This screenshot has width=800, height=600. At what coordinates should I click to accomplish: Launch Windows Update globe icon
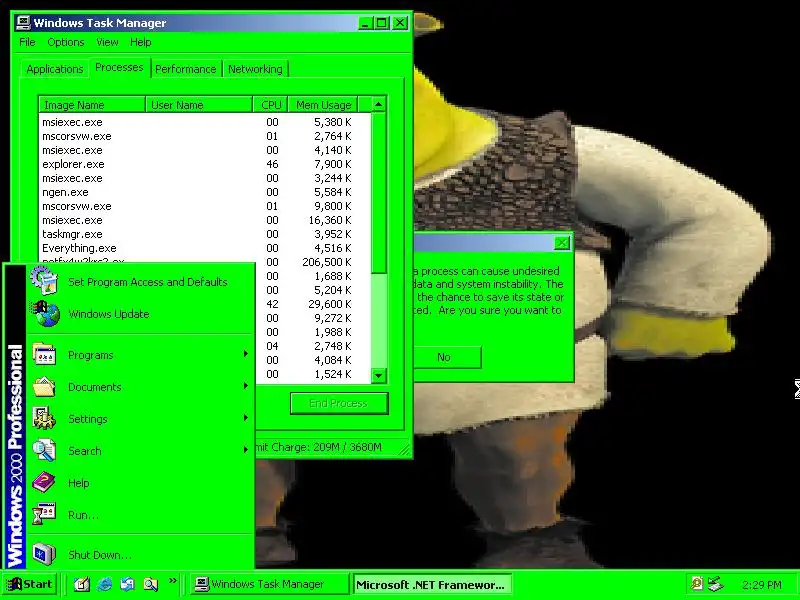click(45, 313)
